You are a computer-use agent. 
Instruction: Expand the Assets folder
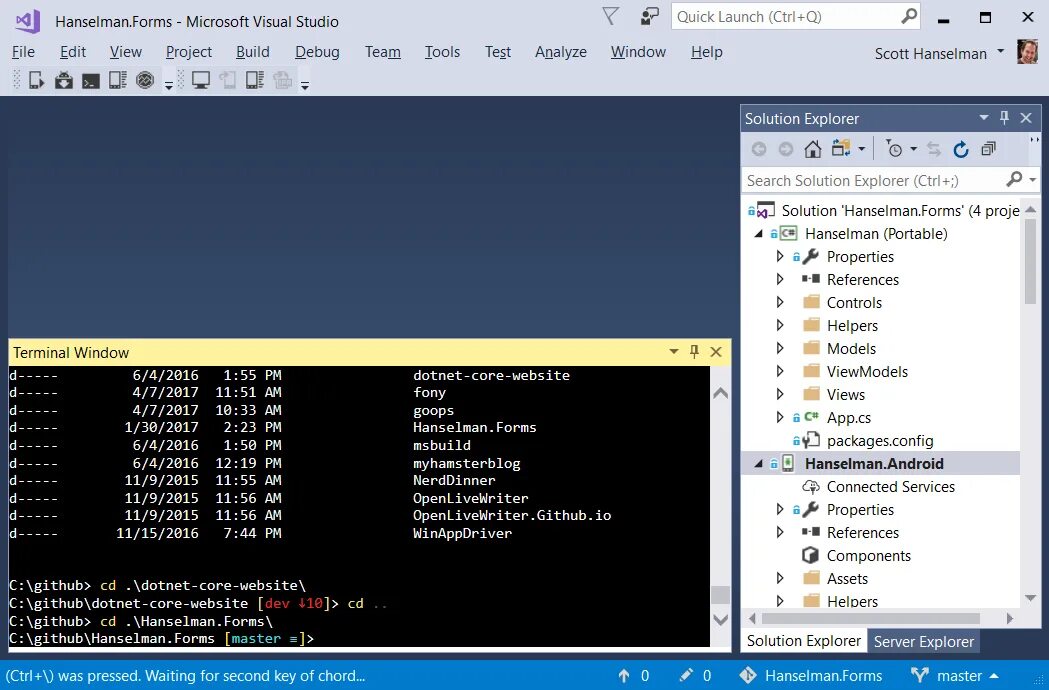tap(779, 578)
